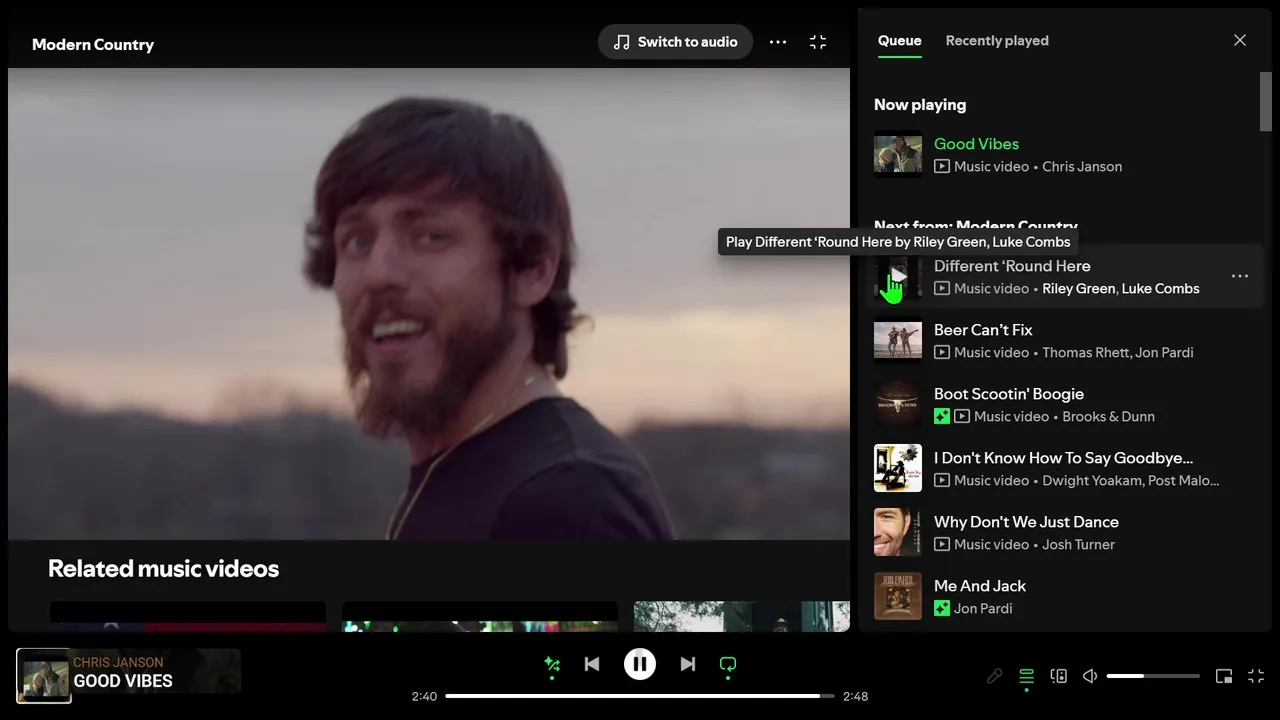Toggle the queue icon in the bottom bar
The height and width of the screenshot is (720, 1280).
click(x=1026, y=677)
